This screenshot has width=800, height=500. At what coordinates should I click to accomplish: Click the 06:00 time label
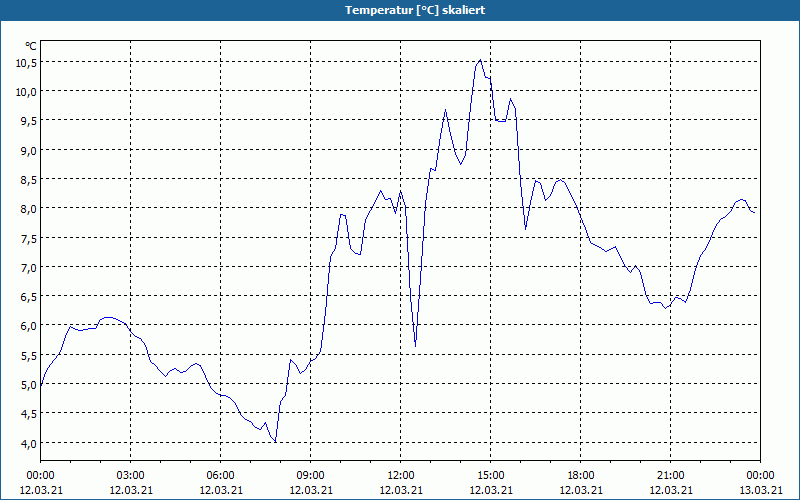point(220,476)
